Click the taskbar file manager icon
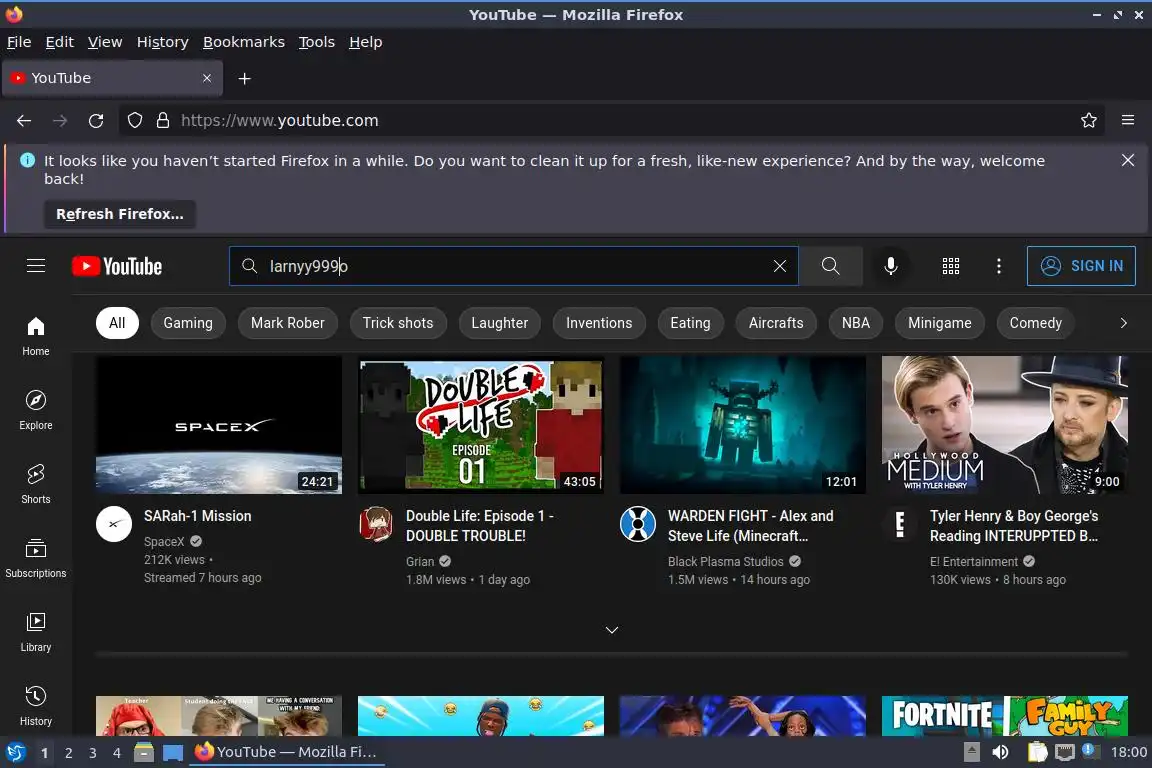 (144, 752)
